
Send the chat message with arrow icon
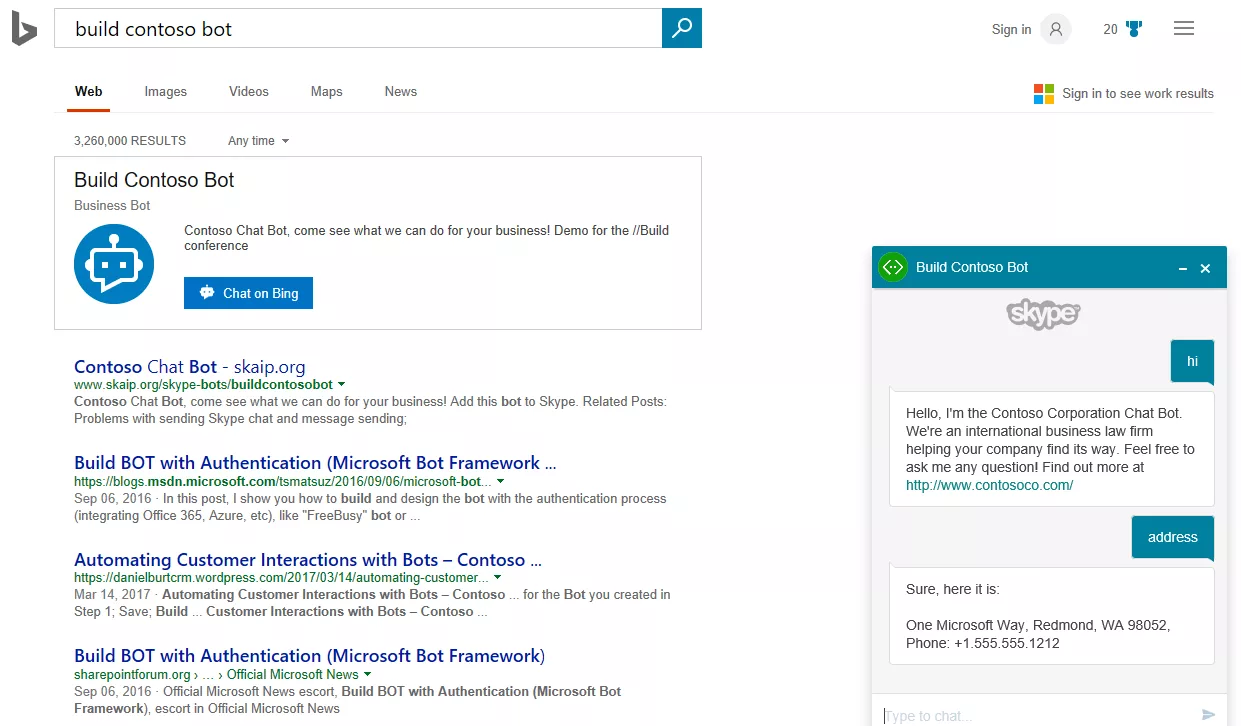(x=1208, y=714)
